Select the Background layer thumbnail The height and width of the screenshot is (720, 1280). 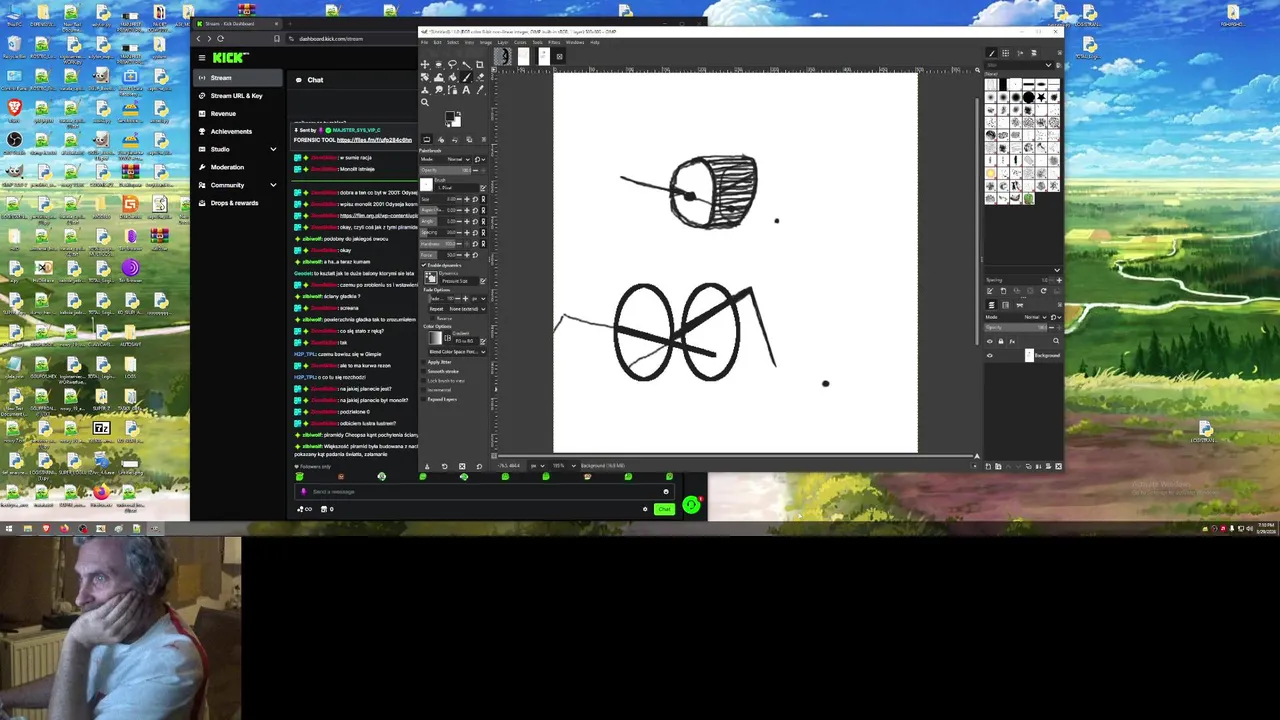[1029, 355]
